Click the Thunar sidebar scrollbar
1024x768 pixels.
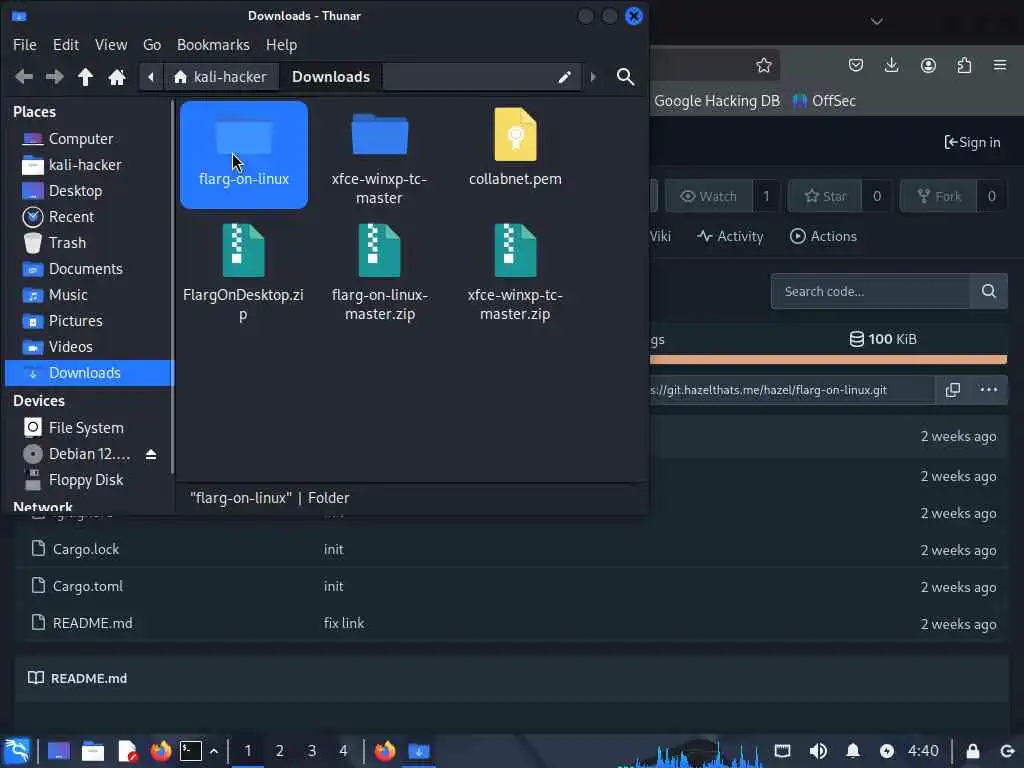[x=172, y=287]
